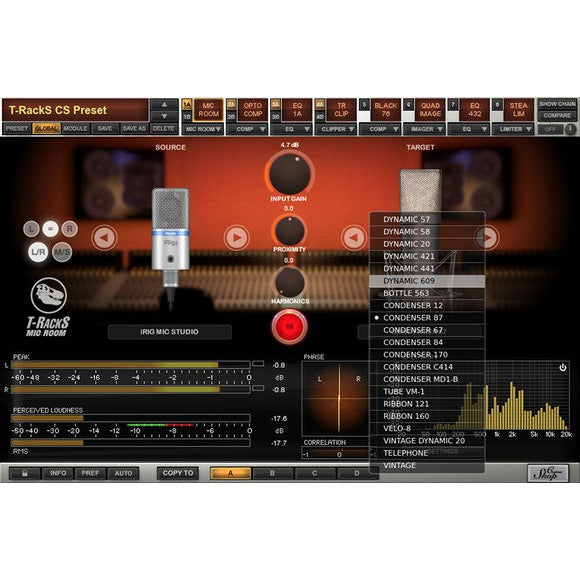Select the QUAD IMAGE module slot
Screen dimensions: 580x580
(430, 110)
